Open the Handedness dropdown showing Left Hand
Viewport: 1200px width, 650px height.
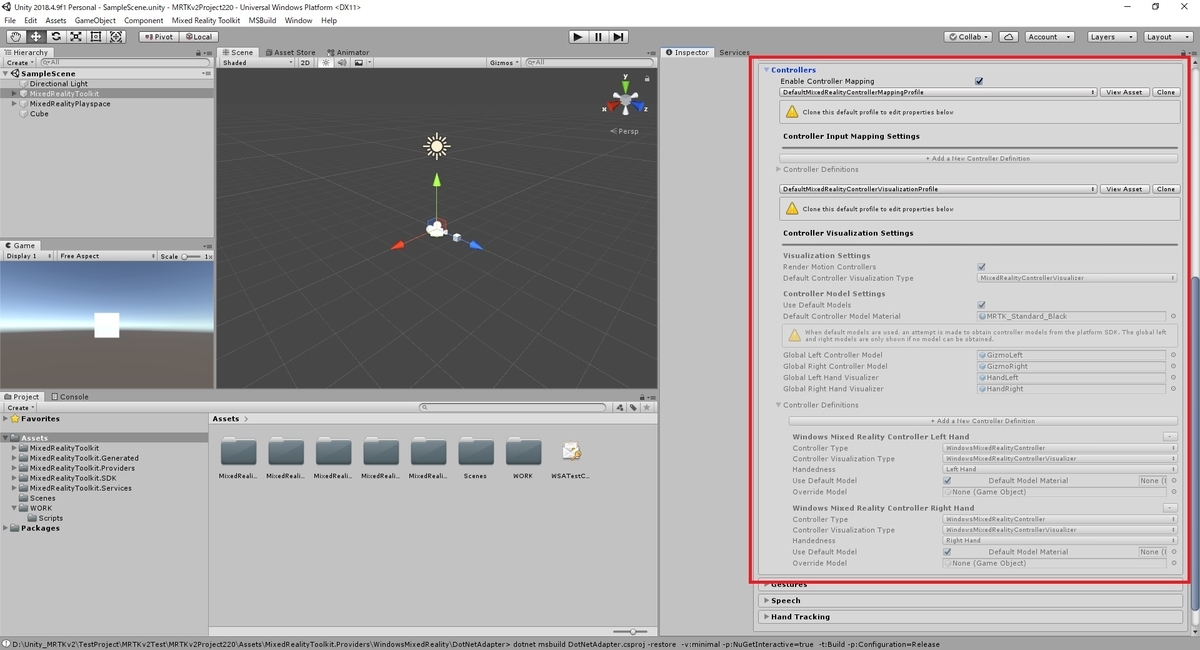(x=1060, y=469)
